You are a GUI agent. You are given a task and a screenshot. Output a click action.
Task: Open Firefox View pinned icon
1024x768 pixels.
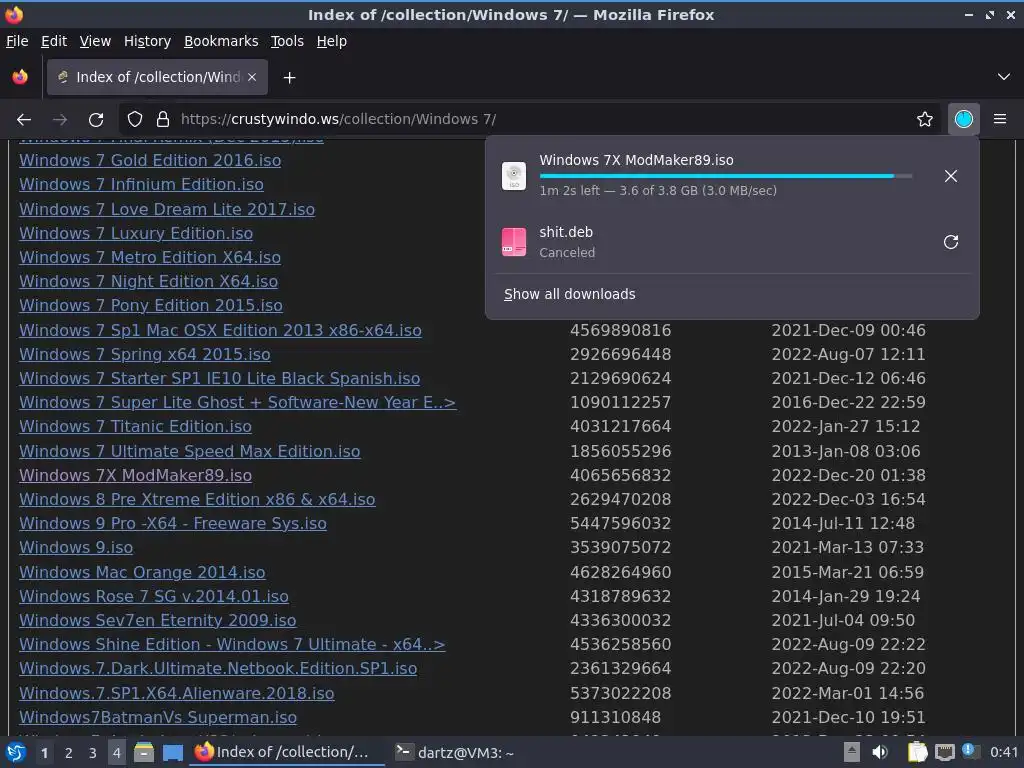(20, 77)
